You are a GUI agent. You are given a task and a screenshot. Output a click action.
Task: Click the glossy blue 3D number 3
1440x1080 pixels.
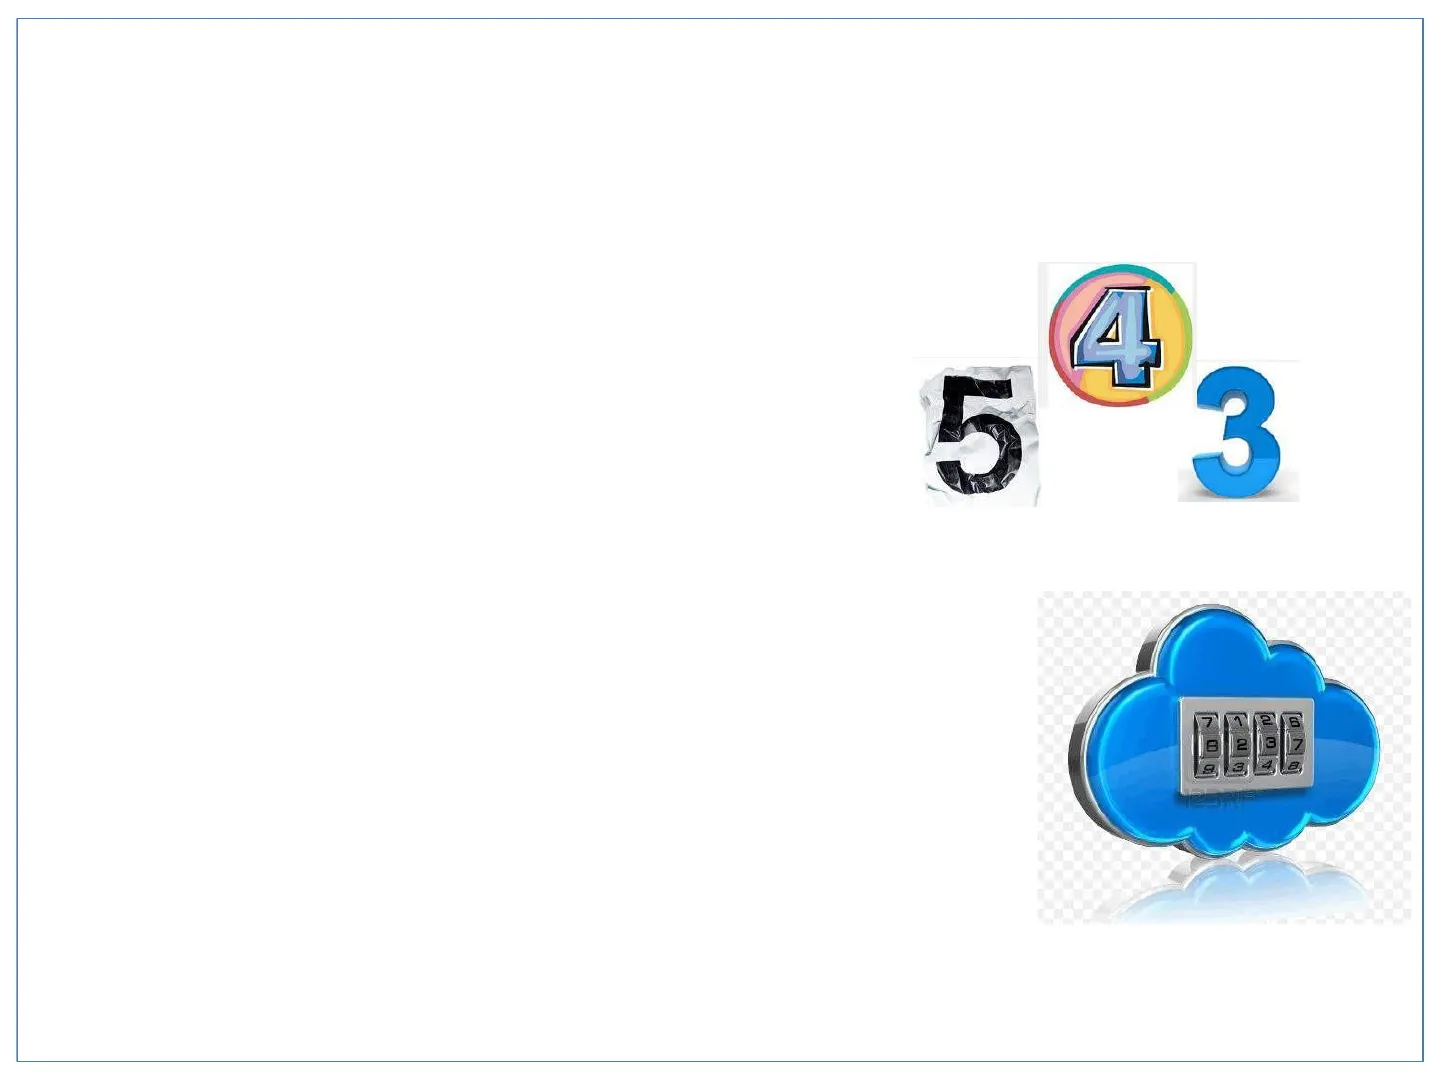tap(1238, 432)
